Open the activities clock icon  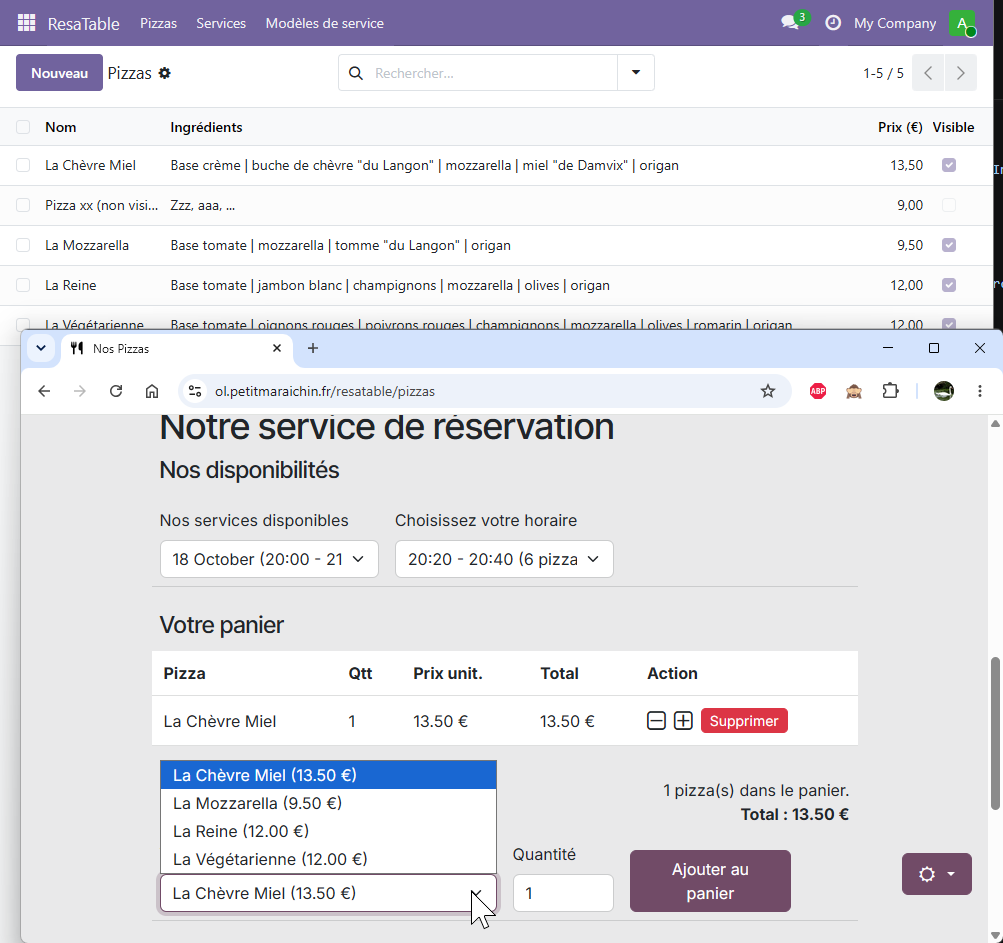coord(832,23)
